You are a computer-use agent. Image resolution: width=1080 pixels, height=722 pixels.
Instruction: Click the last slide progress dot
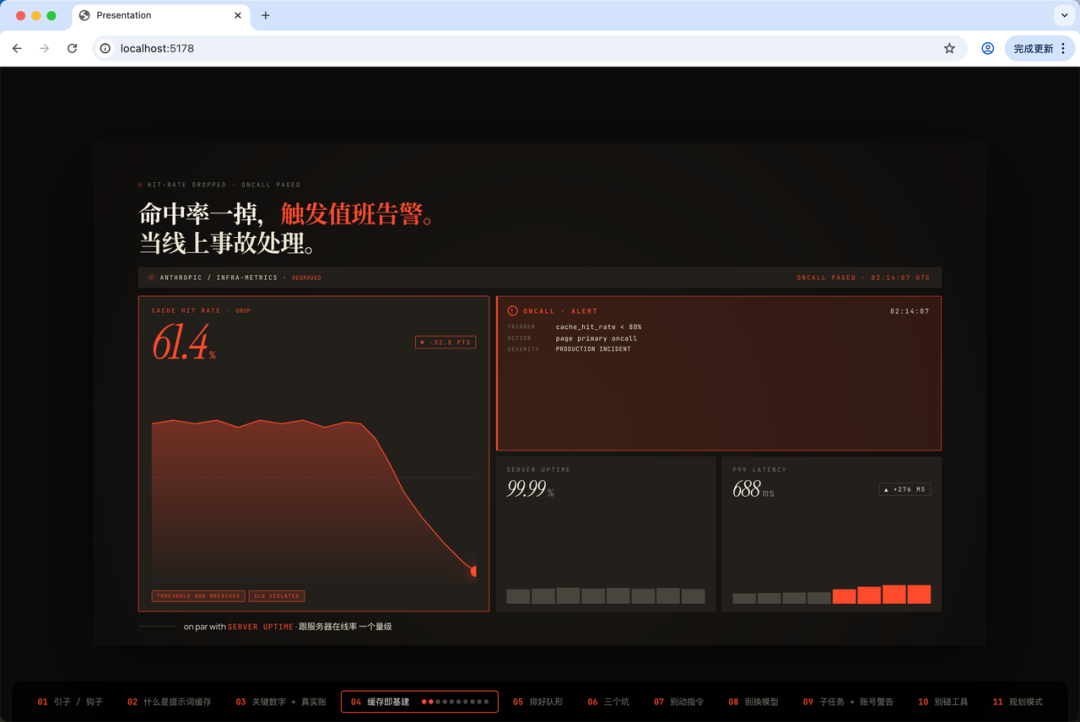486,702
